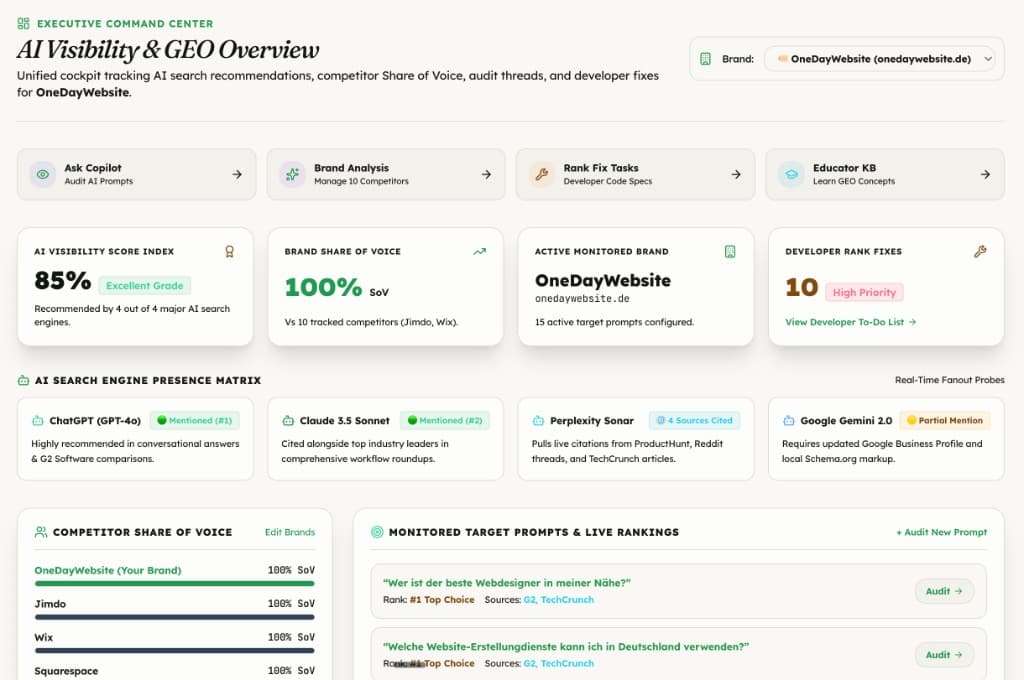The width and height of the screenshot is (1024, 680).
Task: Click the trending arrow icon on Brand Share of Voice
Action: tap(480, 251)
